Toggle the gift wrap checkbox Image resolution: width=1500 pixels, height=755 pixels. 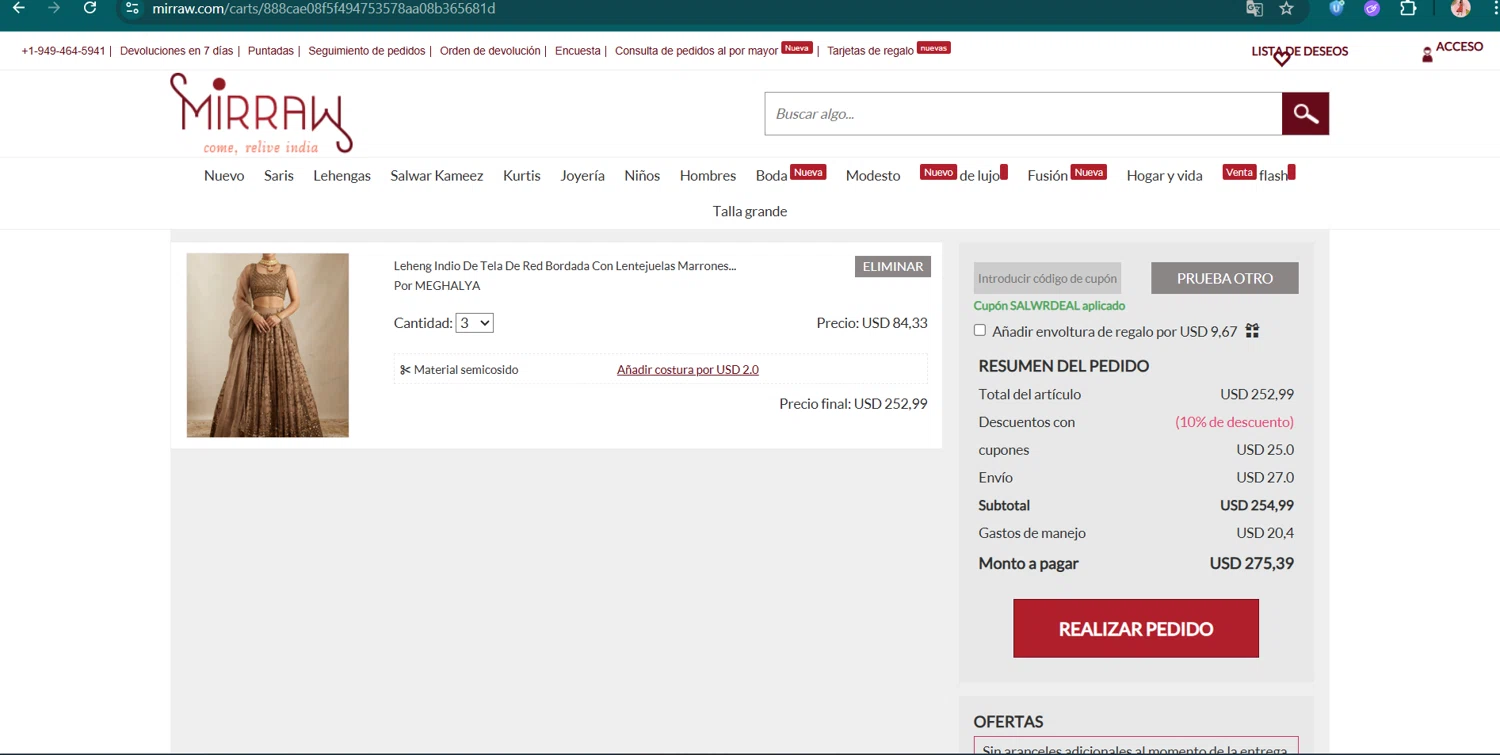980,330
